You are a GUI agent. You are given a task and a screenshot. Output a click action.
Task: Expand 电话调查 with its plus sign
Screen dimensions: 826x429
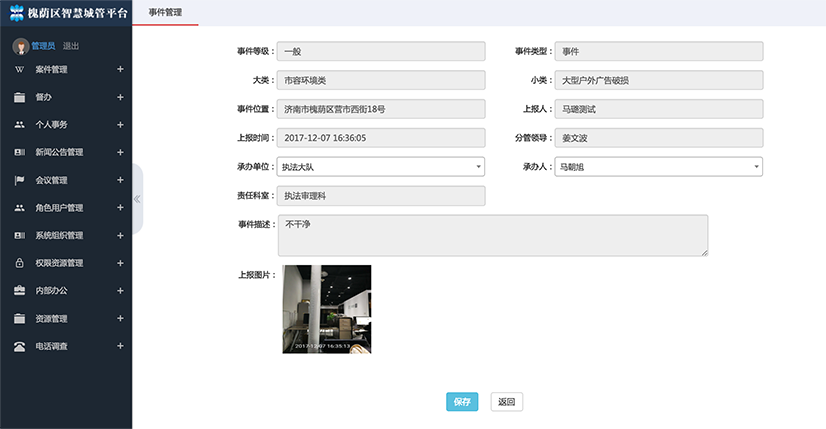pyautogui.click(x=120, y=346)
